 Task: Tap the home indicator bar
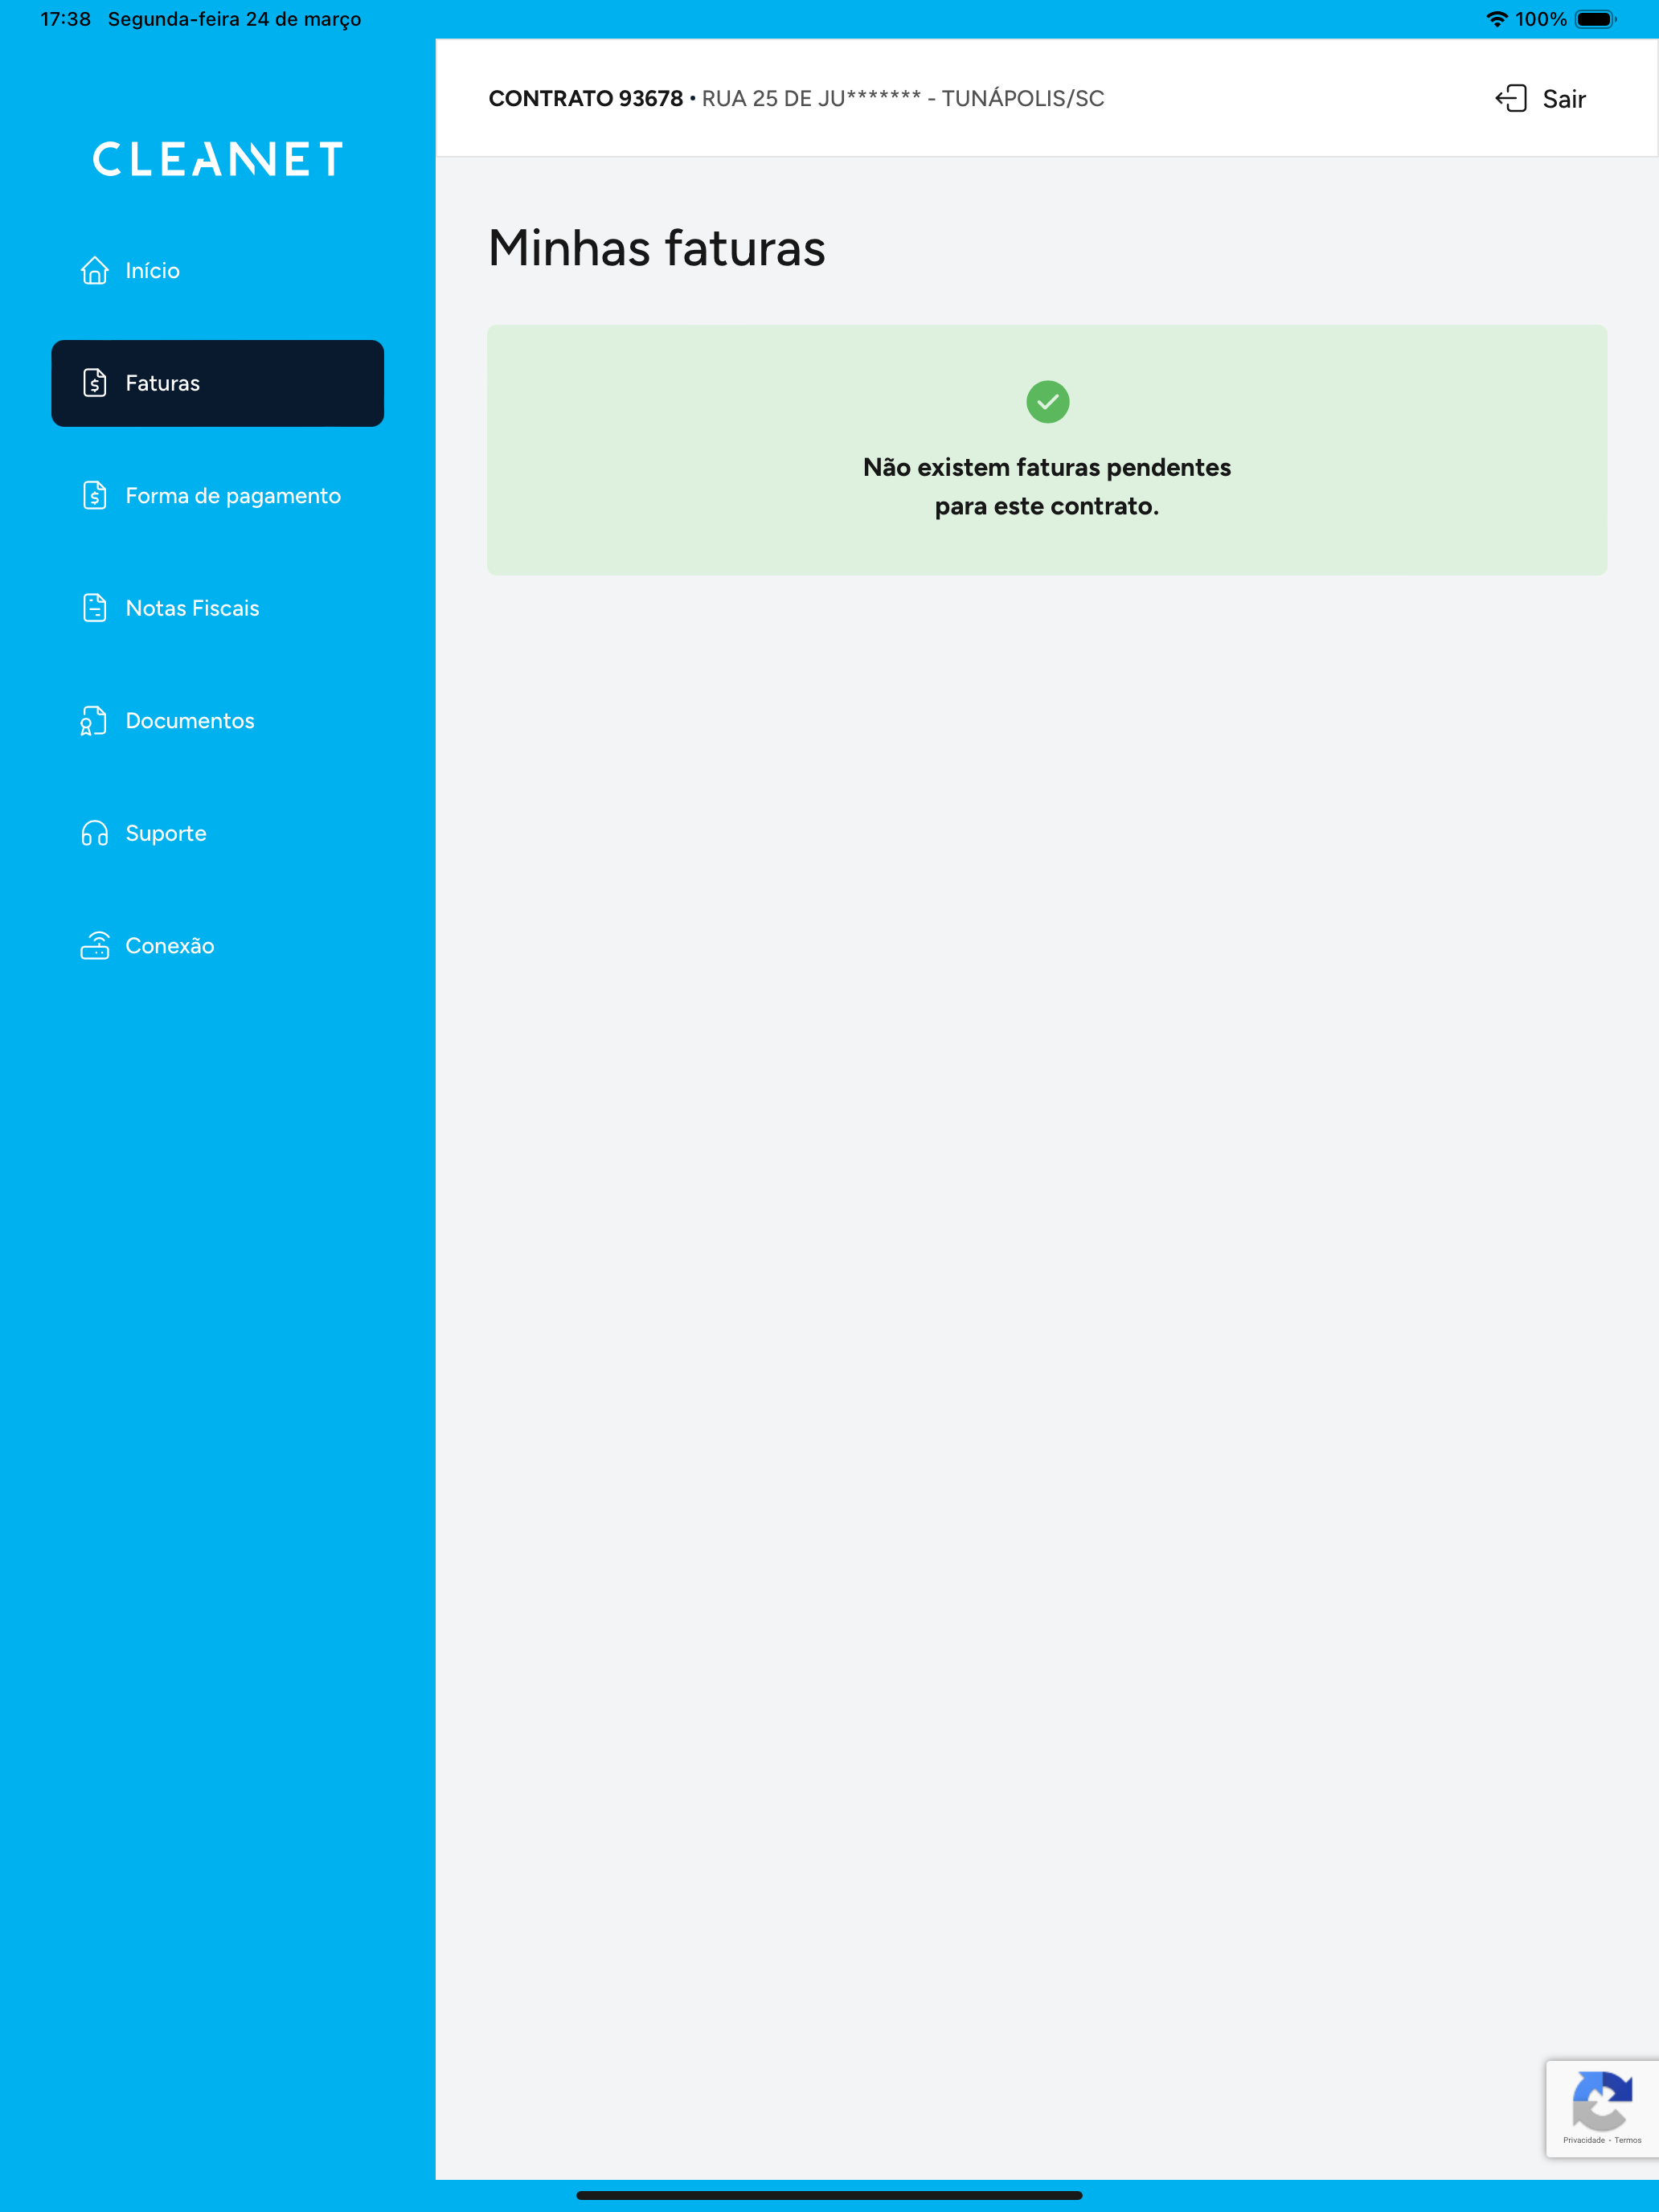829,2195
